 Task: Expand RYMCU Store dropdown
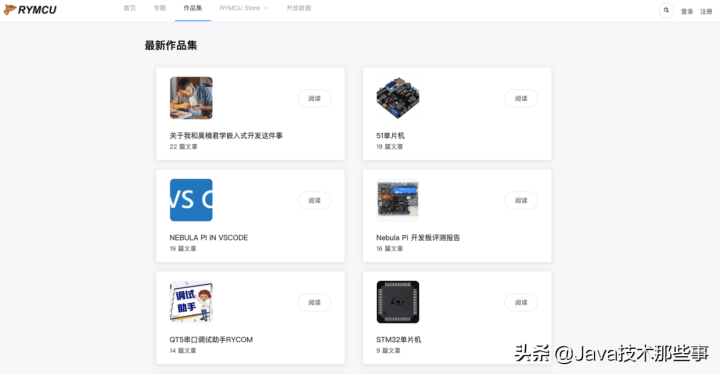pos(244,8)
